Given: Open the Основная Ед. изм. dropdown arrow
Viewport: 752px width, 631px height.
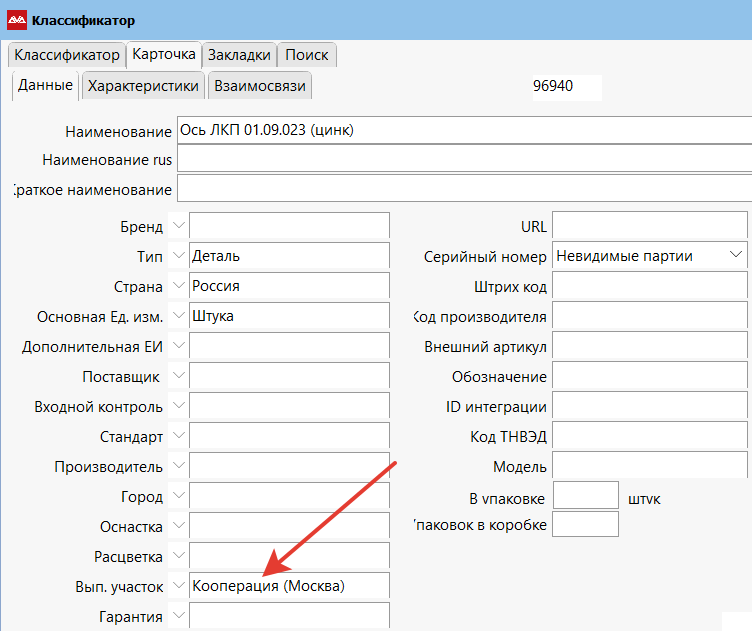Looking at the screenshot, I should [x=178, y=316].
